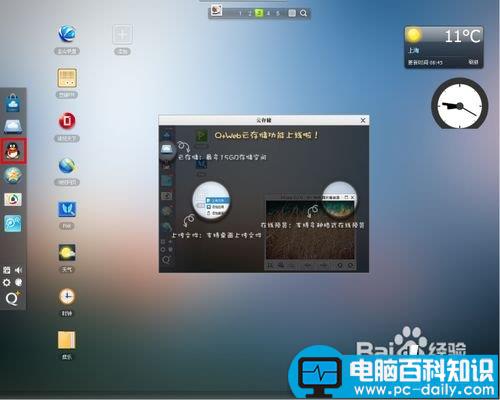Screen dimensions: 500x400
Task: Open the cloud storage drive icon in dock
Action: click(13, 127)
